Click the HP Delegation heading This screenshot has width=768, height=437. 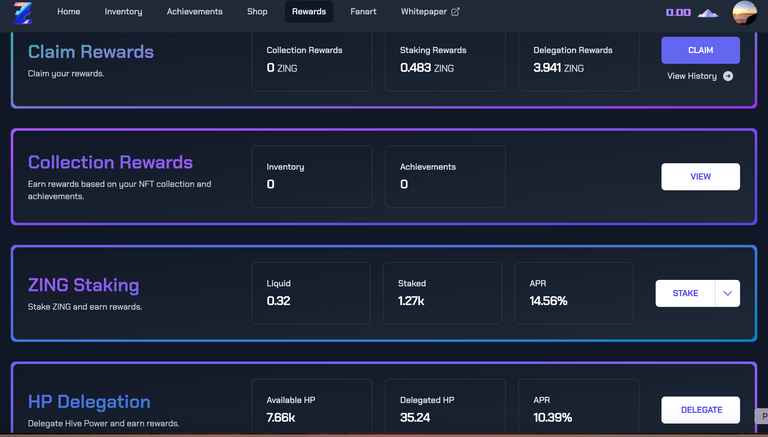click(x=89, y=402)
